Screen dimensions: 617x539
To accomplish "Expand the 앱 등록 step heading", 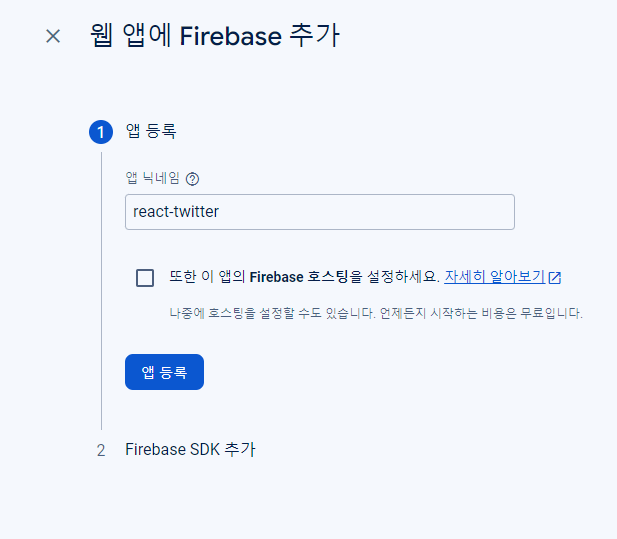I will (x=151, y=131).
